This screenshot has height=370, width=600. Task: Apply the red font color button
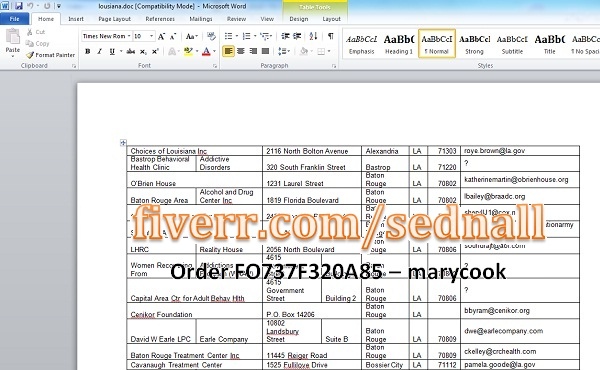pos(206,51)
